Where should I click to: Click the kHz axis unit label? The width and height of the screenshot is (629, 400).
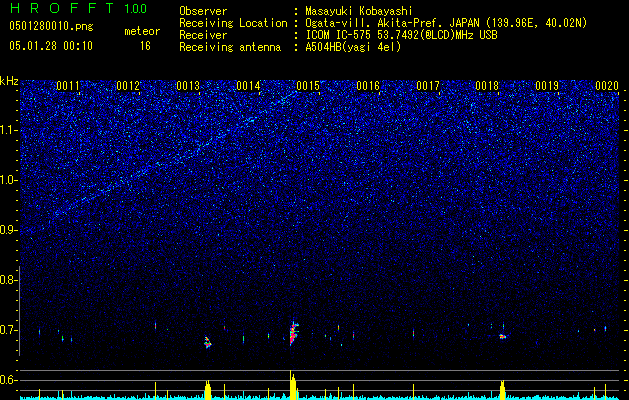(9, 81)
